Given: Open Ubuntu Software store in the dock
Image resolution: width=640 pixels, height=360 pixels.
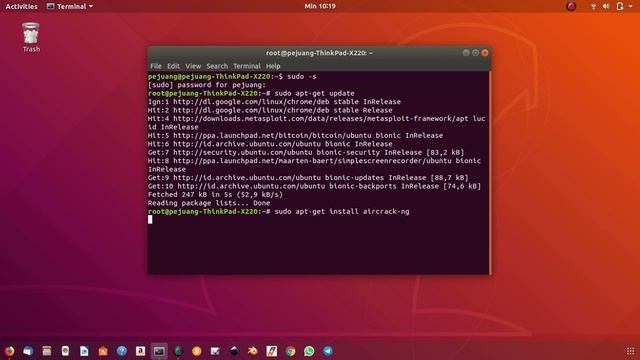Looking at the screenshot, I should 103,351.
